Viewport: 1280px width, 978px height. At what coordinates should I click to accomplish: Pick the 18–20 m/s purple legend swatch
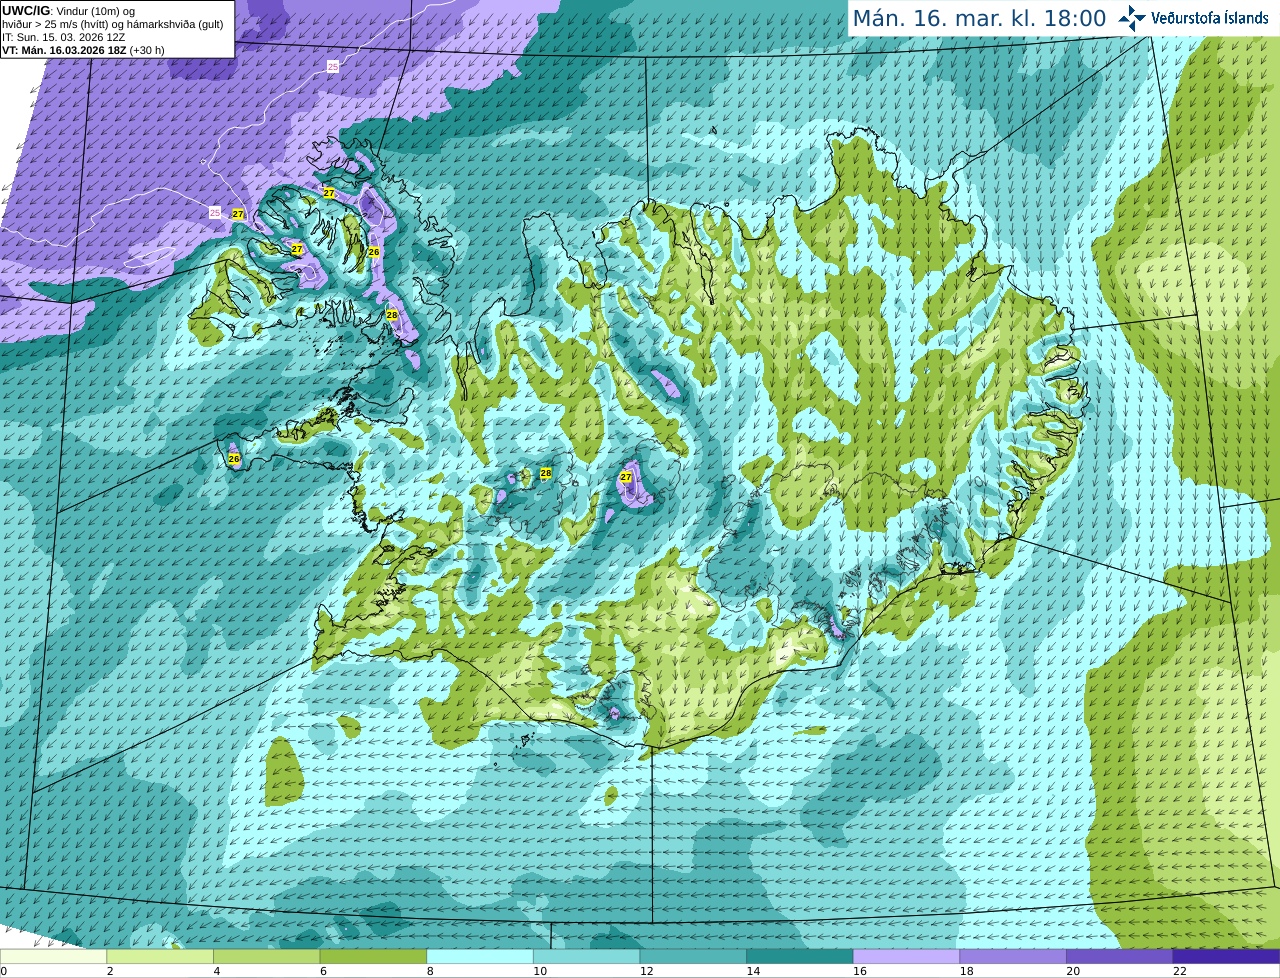1013,956
